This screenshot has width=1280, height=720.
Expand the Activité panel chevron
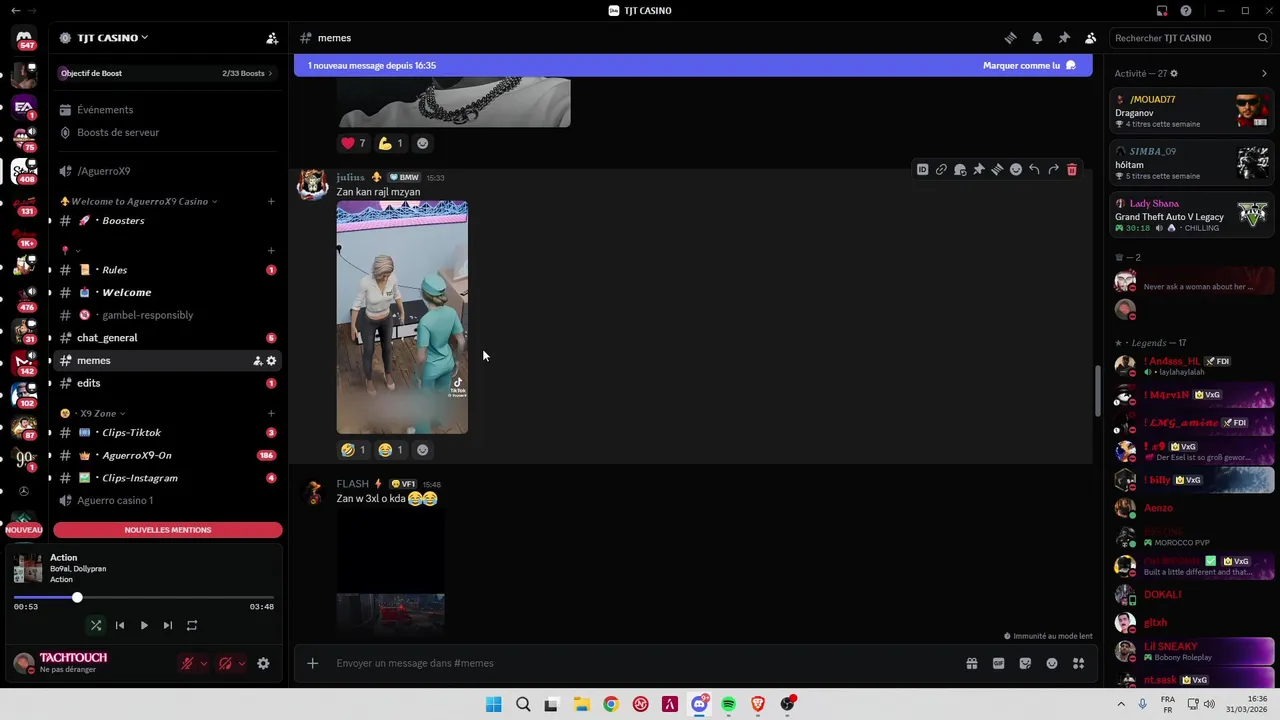tap(1264, 73)
